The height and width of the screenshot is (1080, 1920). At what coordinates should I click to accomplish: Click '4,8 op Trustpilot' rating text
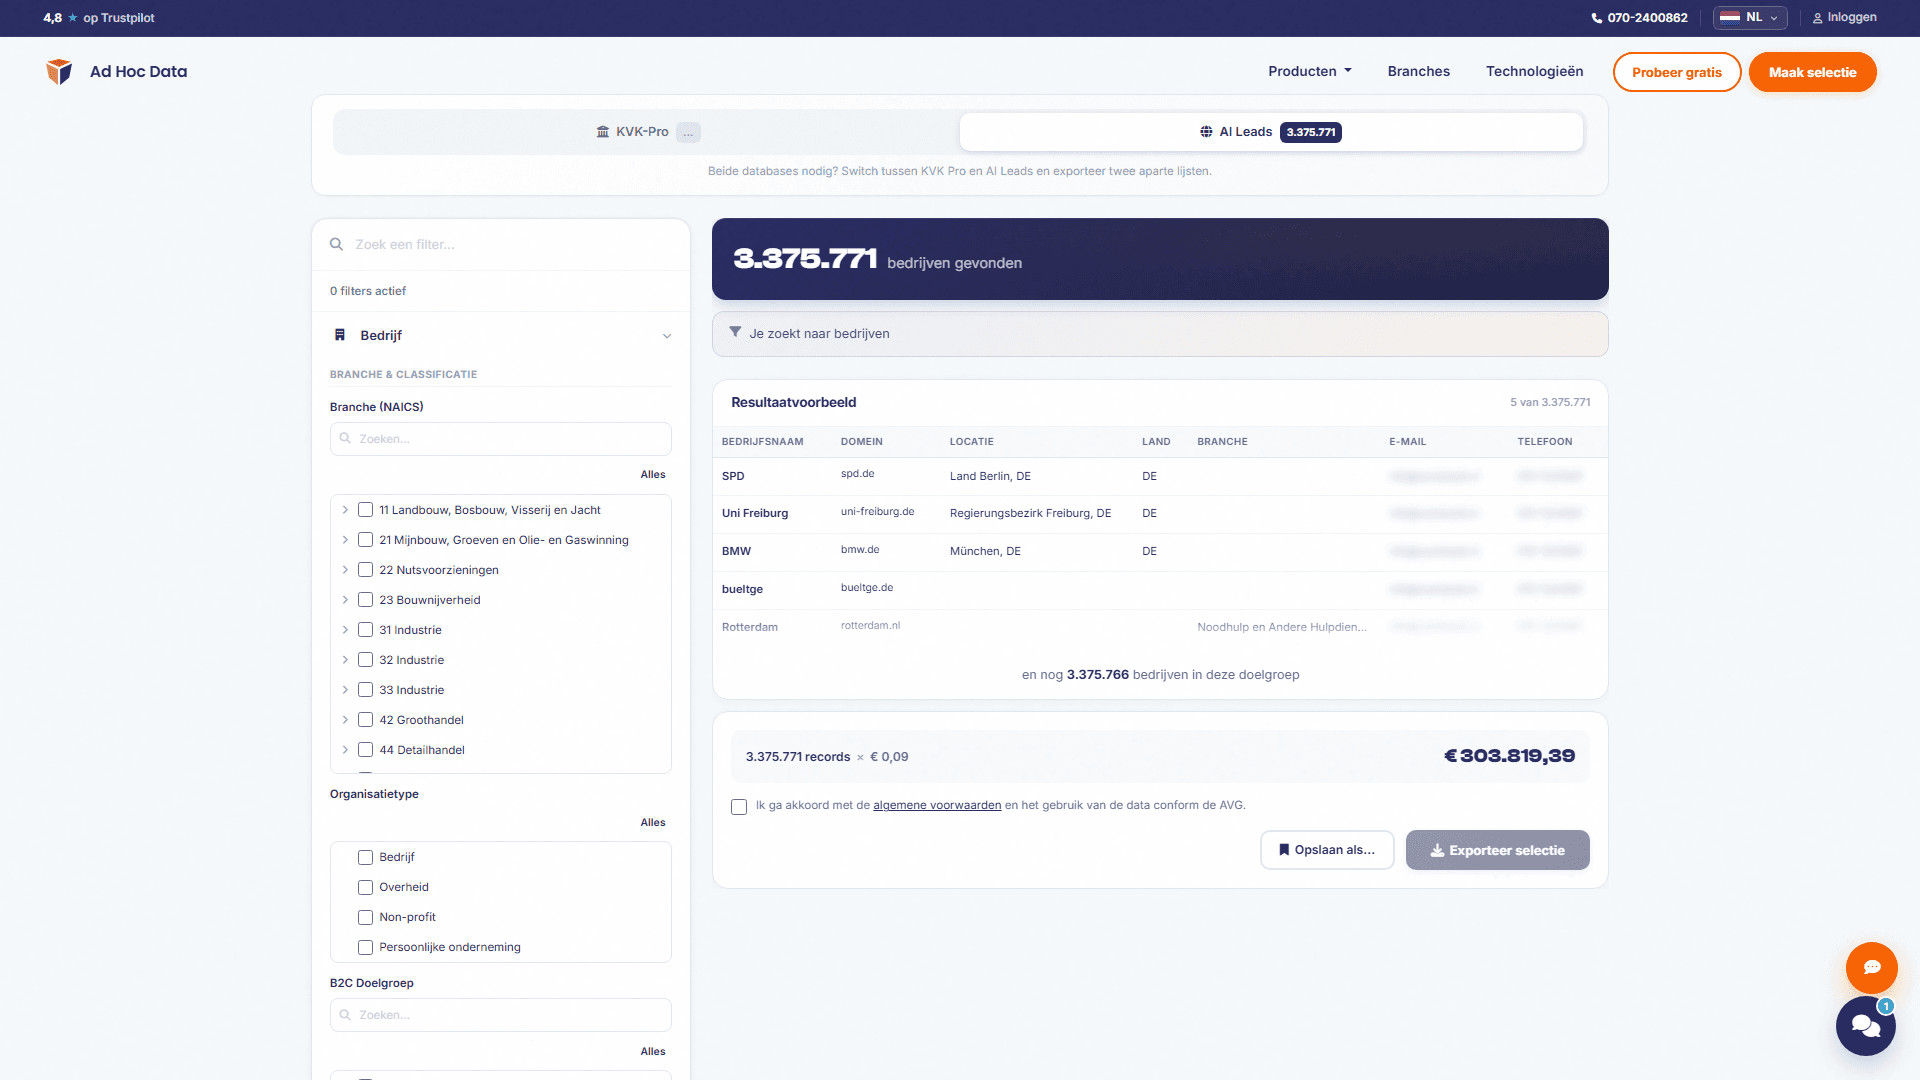tap(99, 18)
